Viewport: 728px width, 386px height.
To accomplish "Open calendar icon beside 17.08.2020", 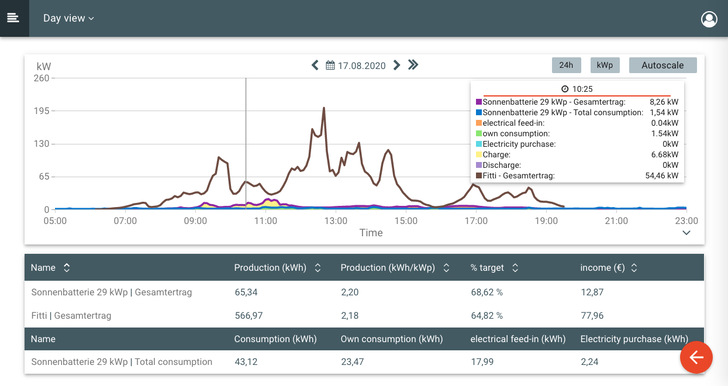I will (330, 65).
